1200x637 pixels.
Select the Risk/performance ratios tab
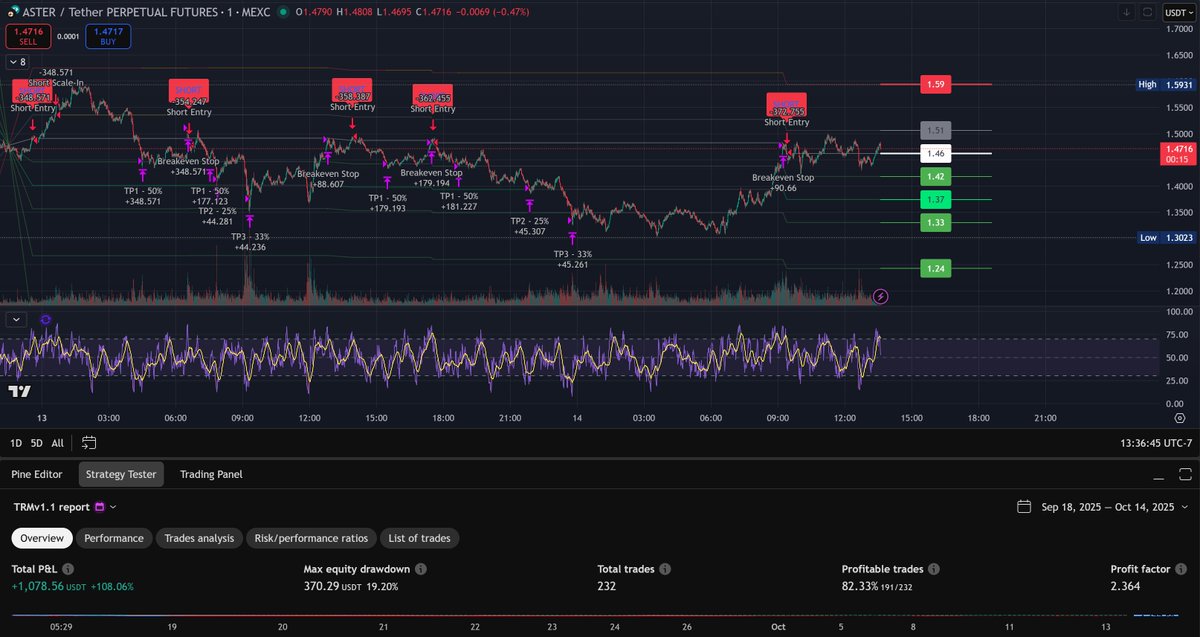point(313,538)
